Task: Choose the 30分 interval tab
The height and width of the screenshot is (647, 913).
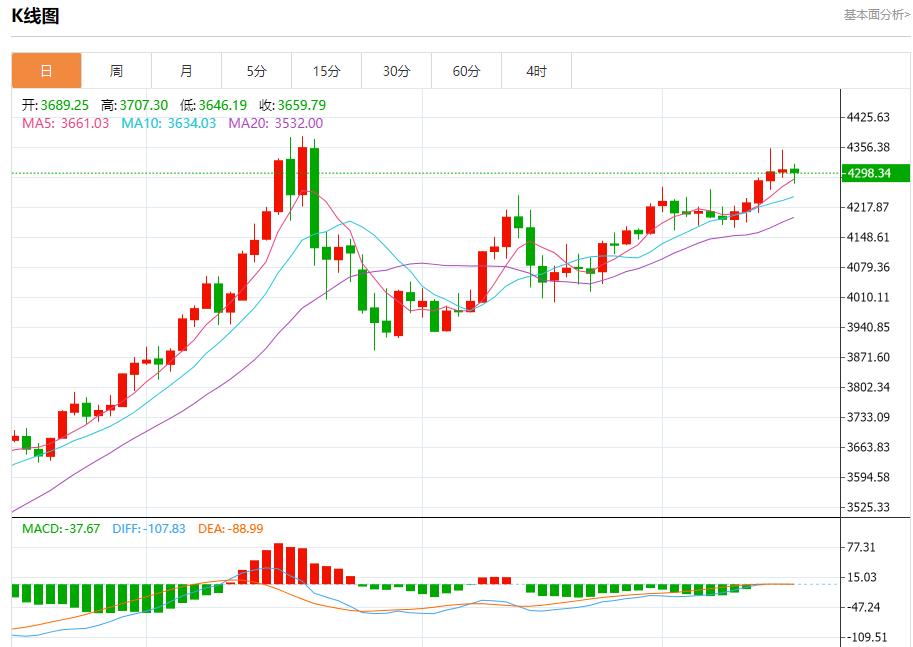Action: [396, 71]
